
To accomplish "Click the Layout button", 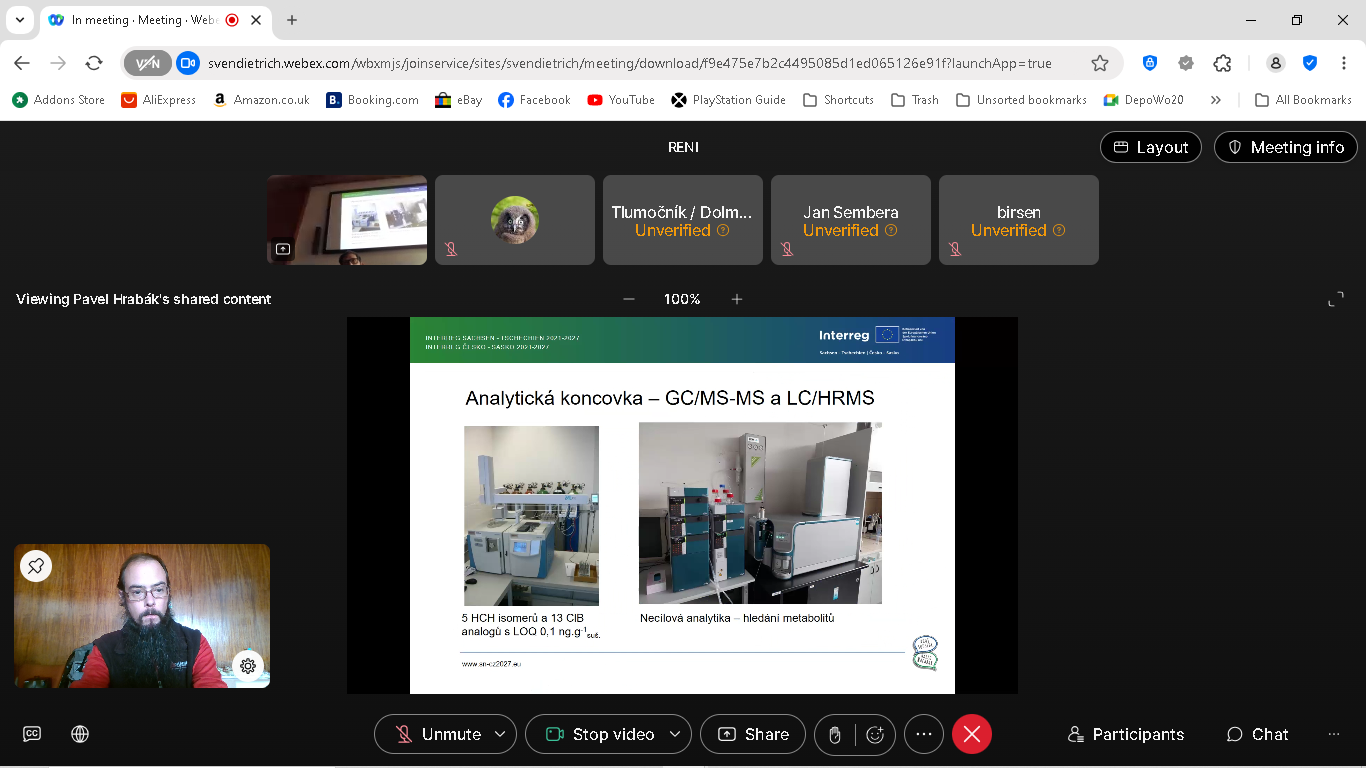I will click(x=1150, y=147).
